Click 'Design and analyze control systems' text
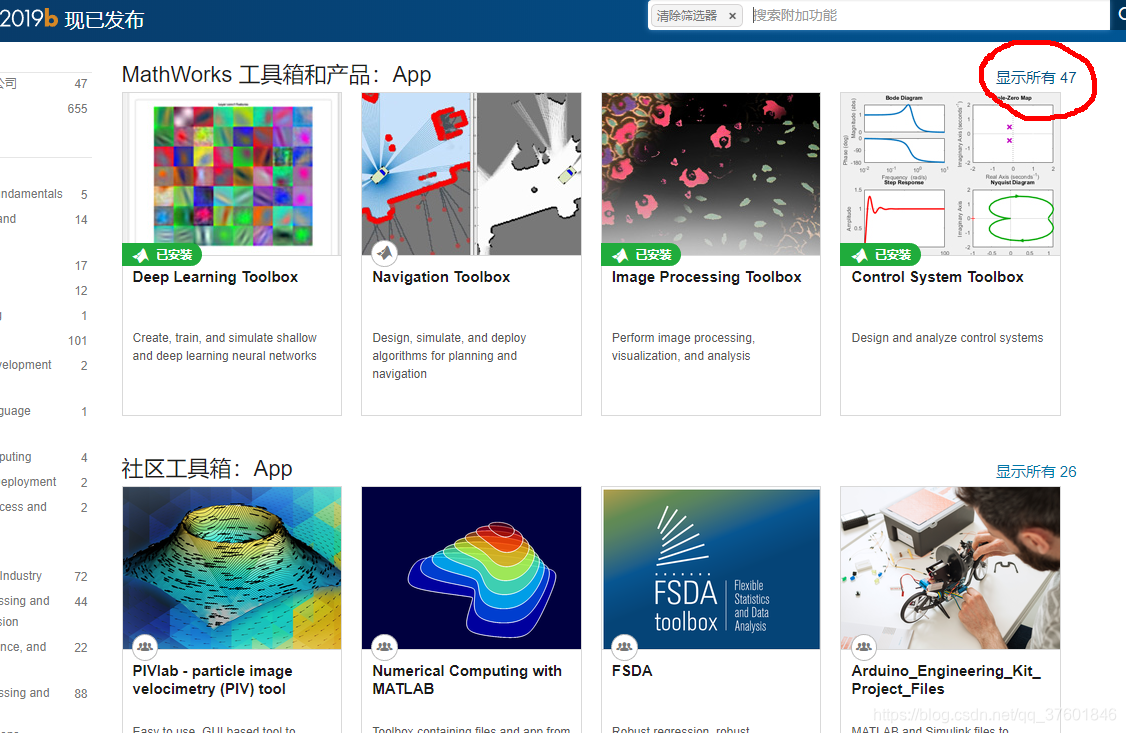The width and height of the screenshot is (1126, 733). [x=947, y=338]
